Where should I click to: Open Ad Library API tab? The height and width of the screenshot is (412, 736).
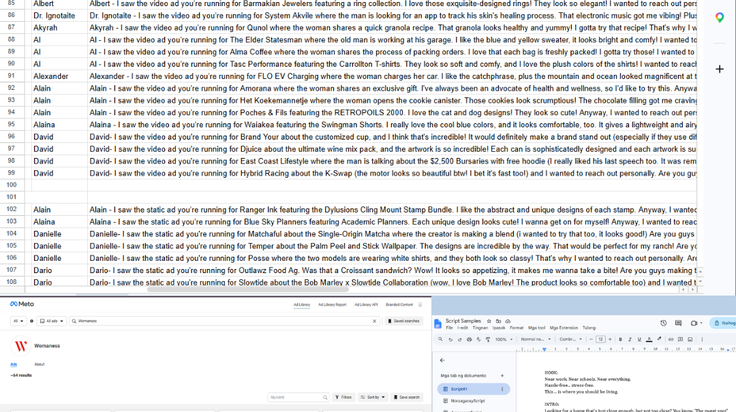(x=366, y=305)
